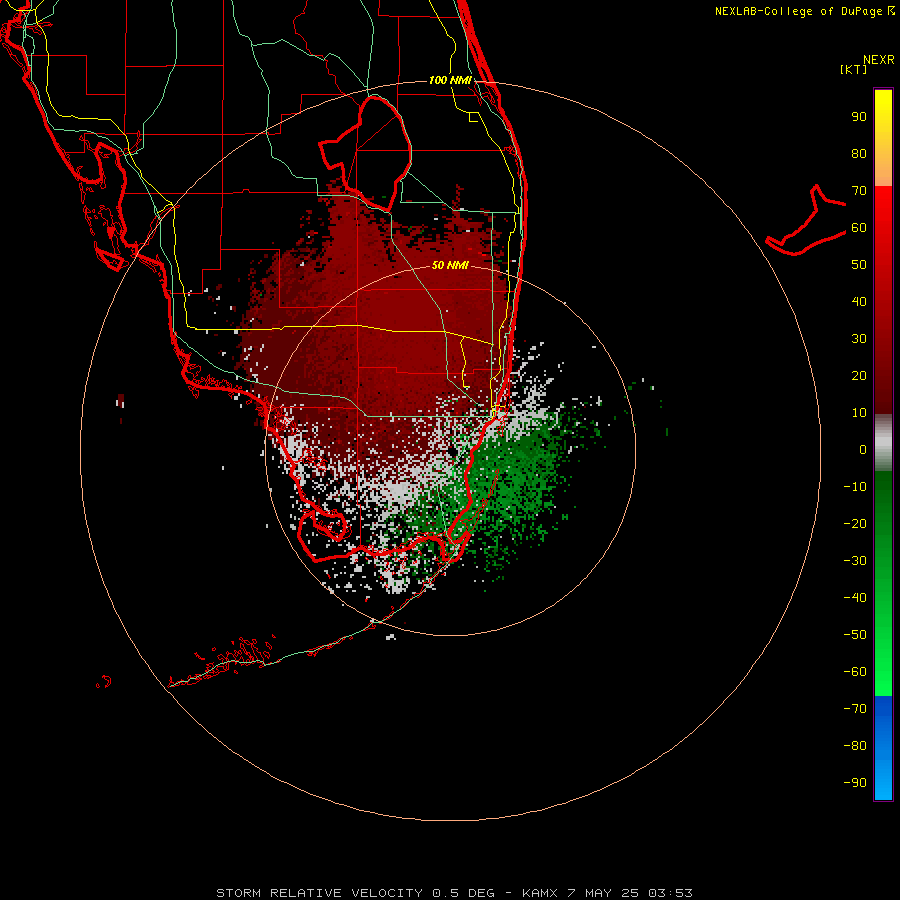Click the -50 value on velocity scale
This screenshot has width=900, height=900.
coord(855,635)
